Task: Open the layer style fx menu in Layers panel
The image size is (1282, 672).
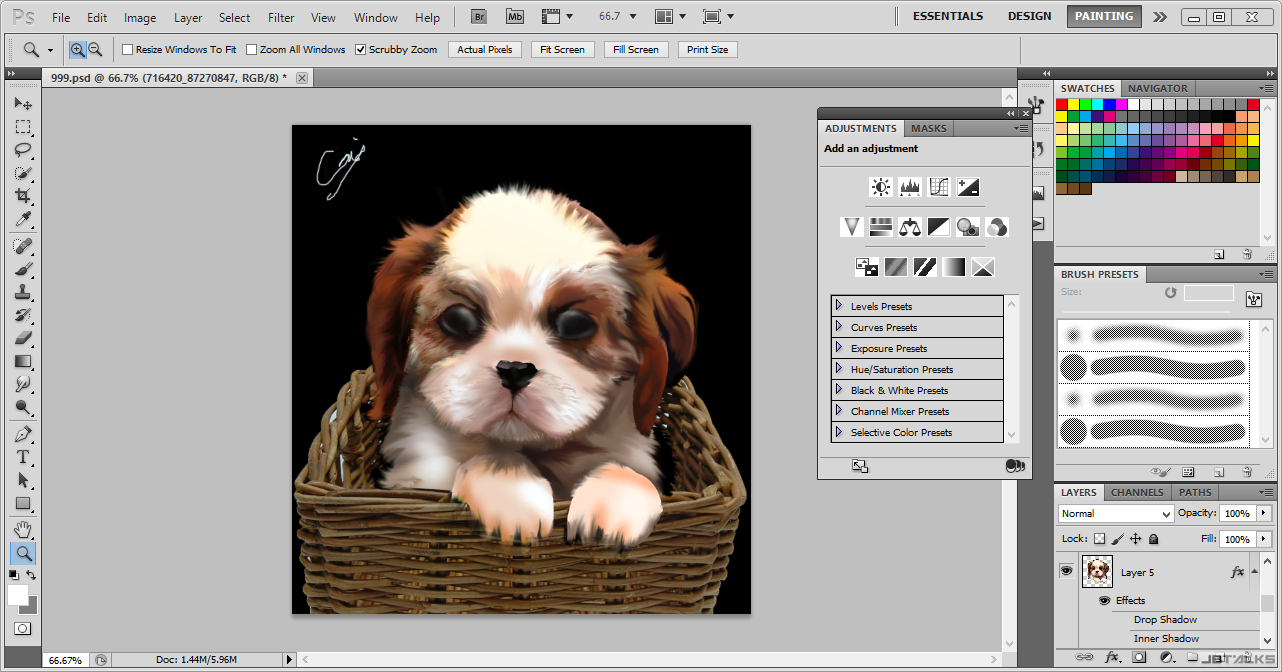Action: pyautogui.click(x=1112, y=657)
